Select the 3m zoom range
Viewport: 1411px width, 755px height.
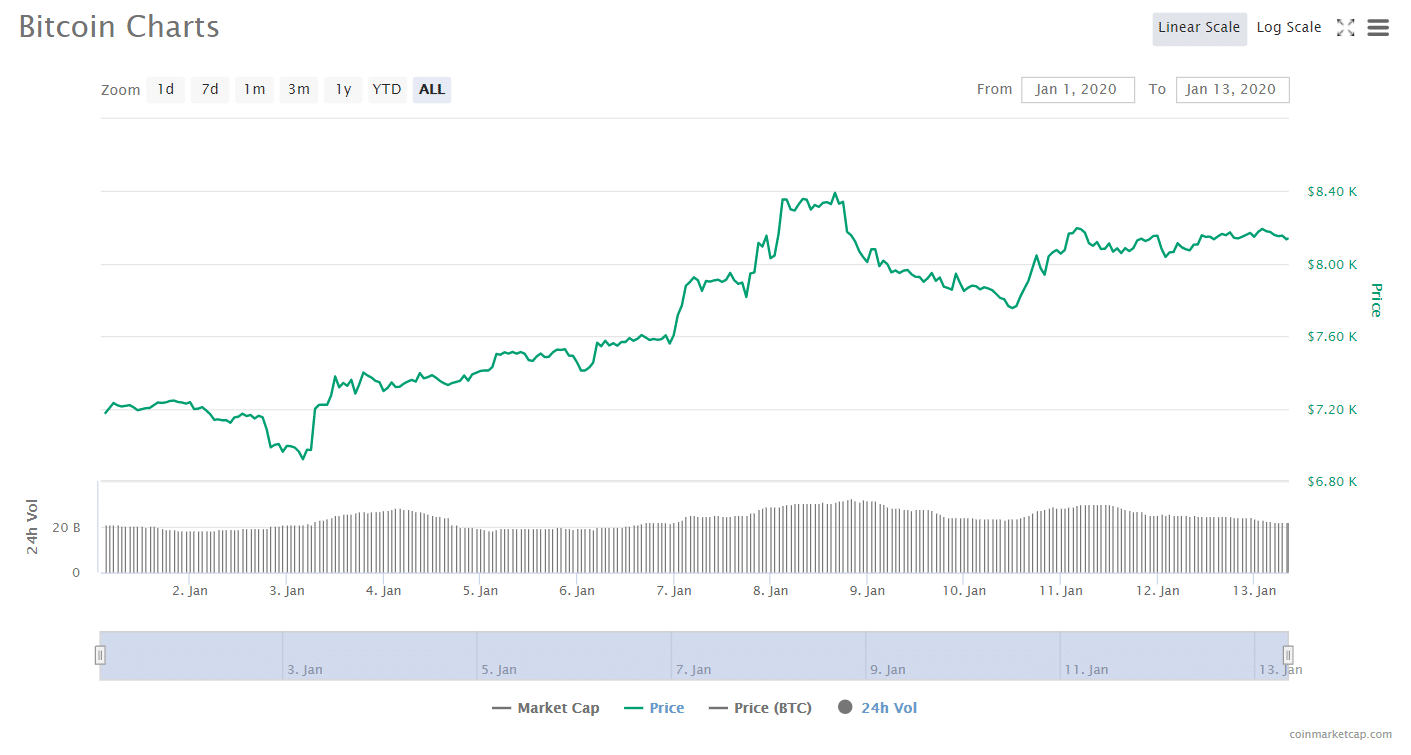click(x=298, y=90)
